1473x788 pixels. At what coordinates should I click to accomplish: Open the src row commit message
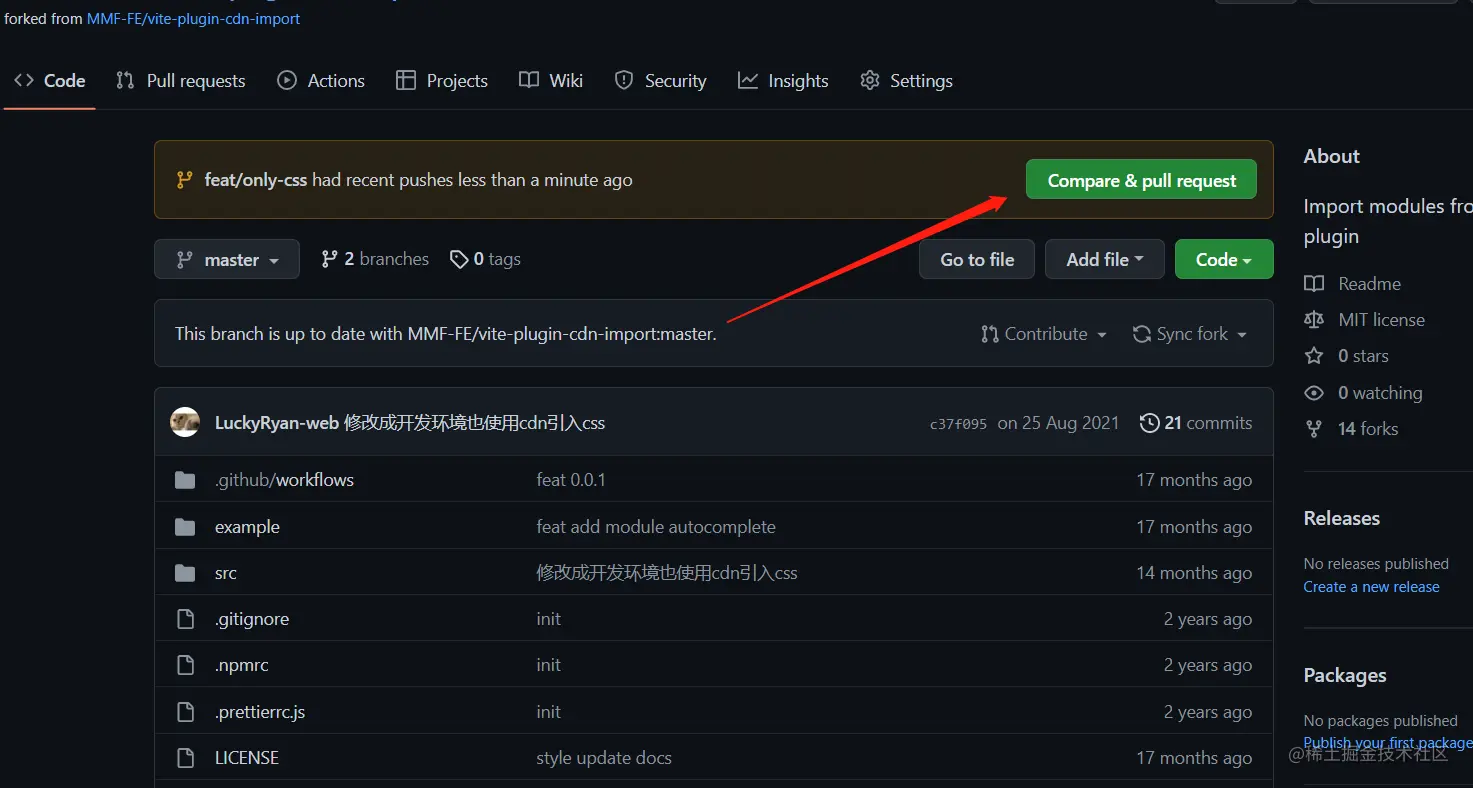[667, 573]
